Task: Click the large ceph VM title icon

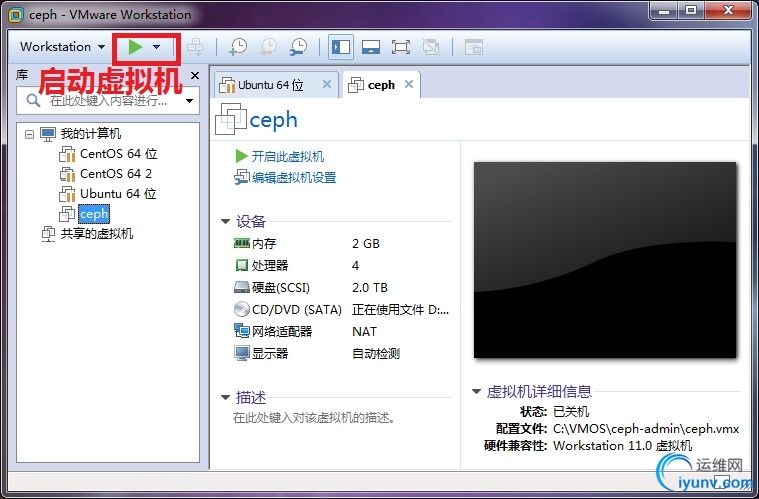Action: tap(231, 119)
